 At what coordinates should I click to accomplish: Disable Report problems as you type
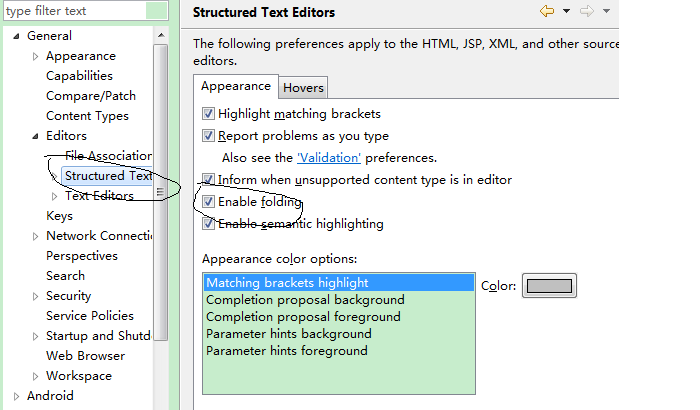[209, 136]
